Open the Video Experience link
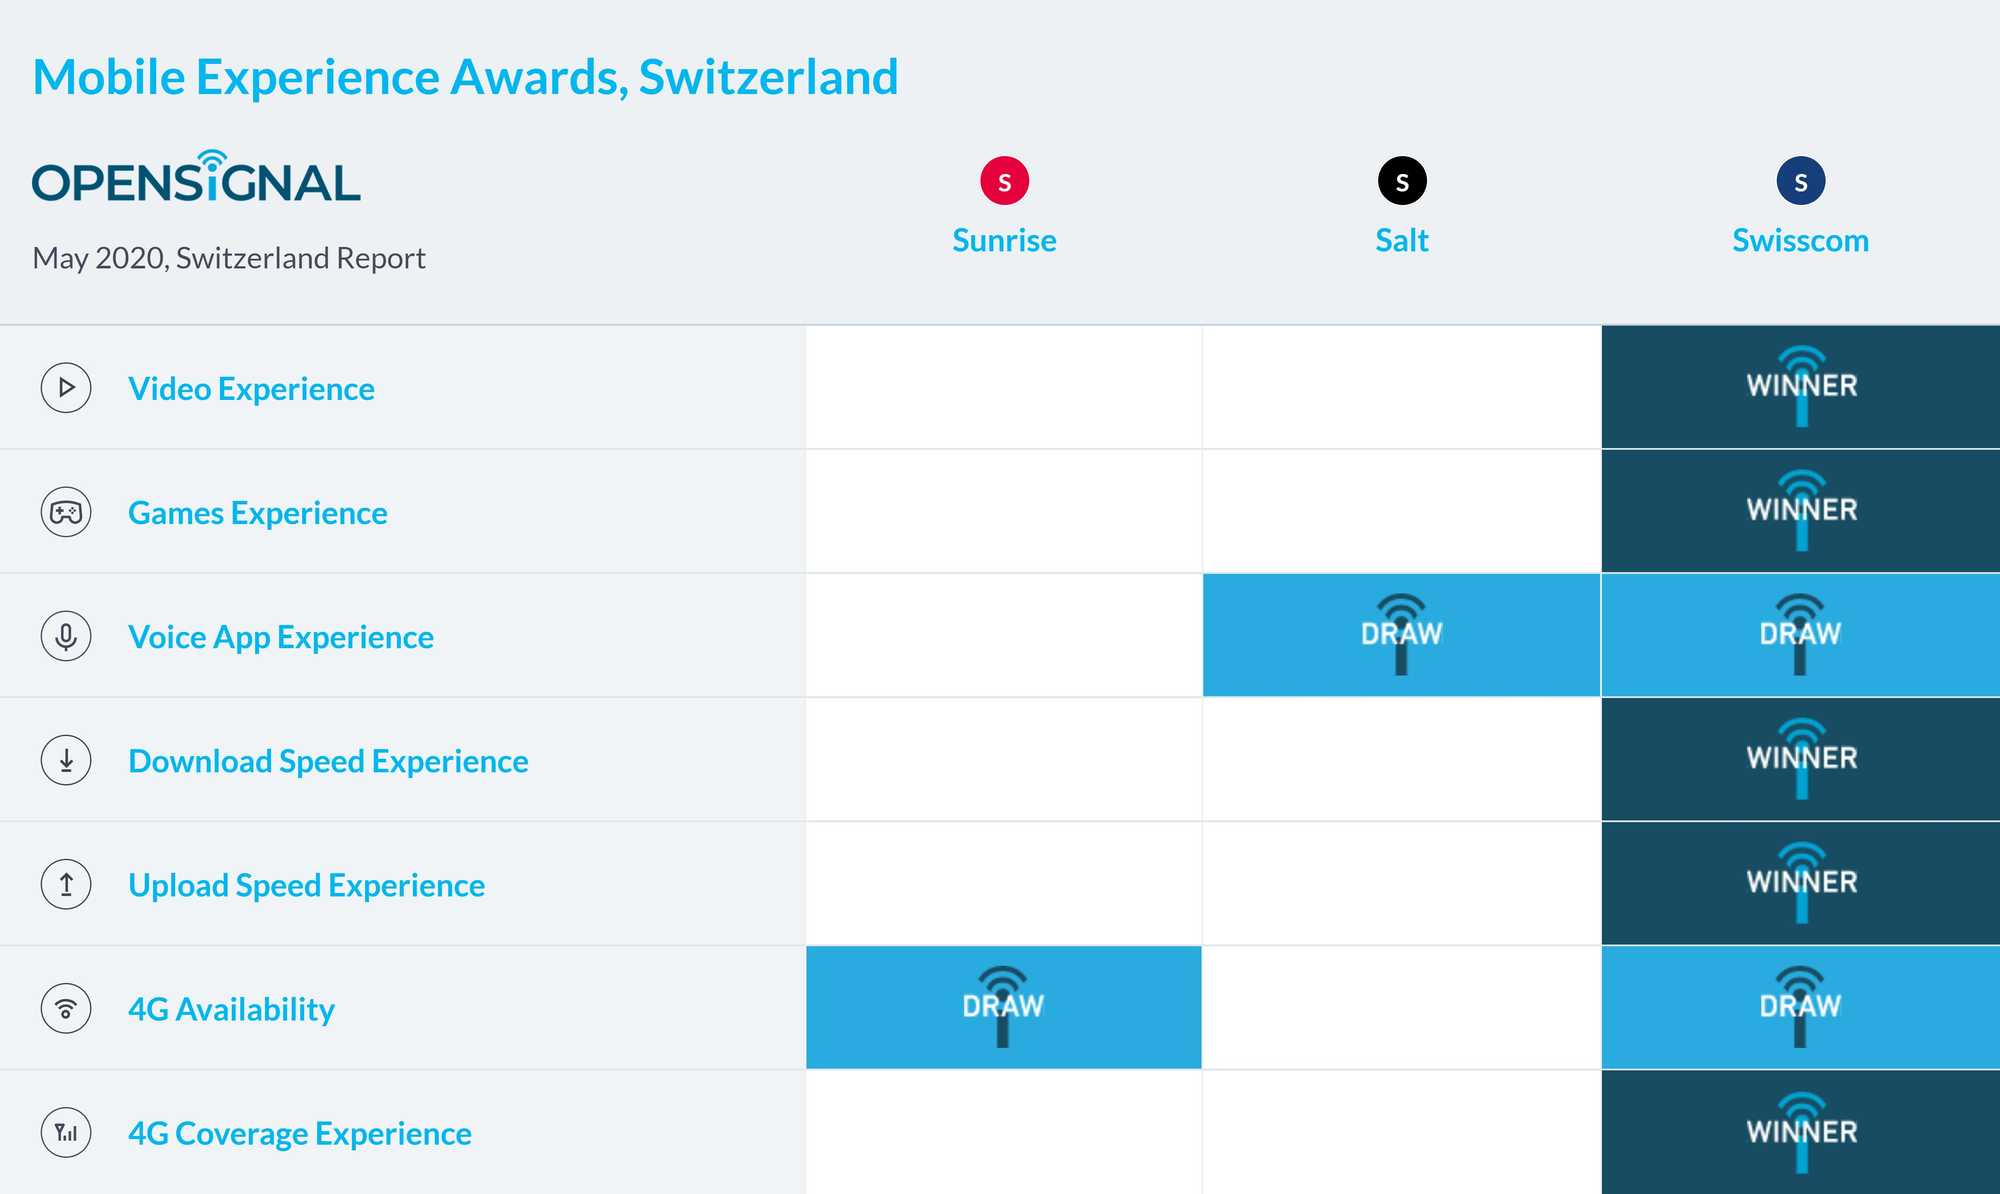The width and height of the screenshot is (2000, 1194). tap(251, 389)
